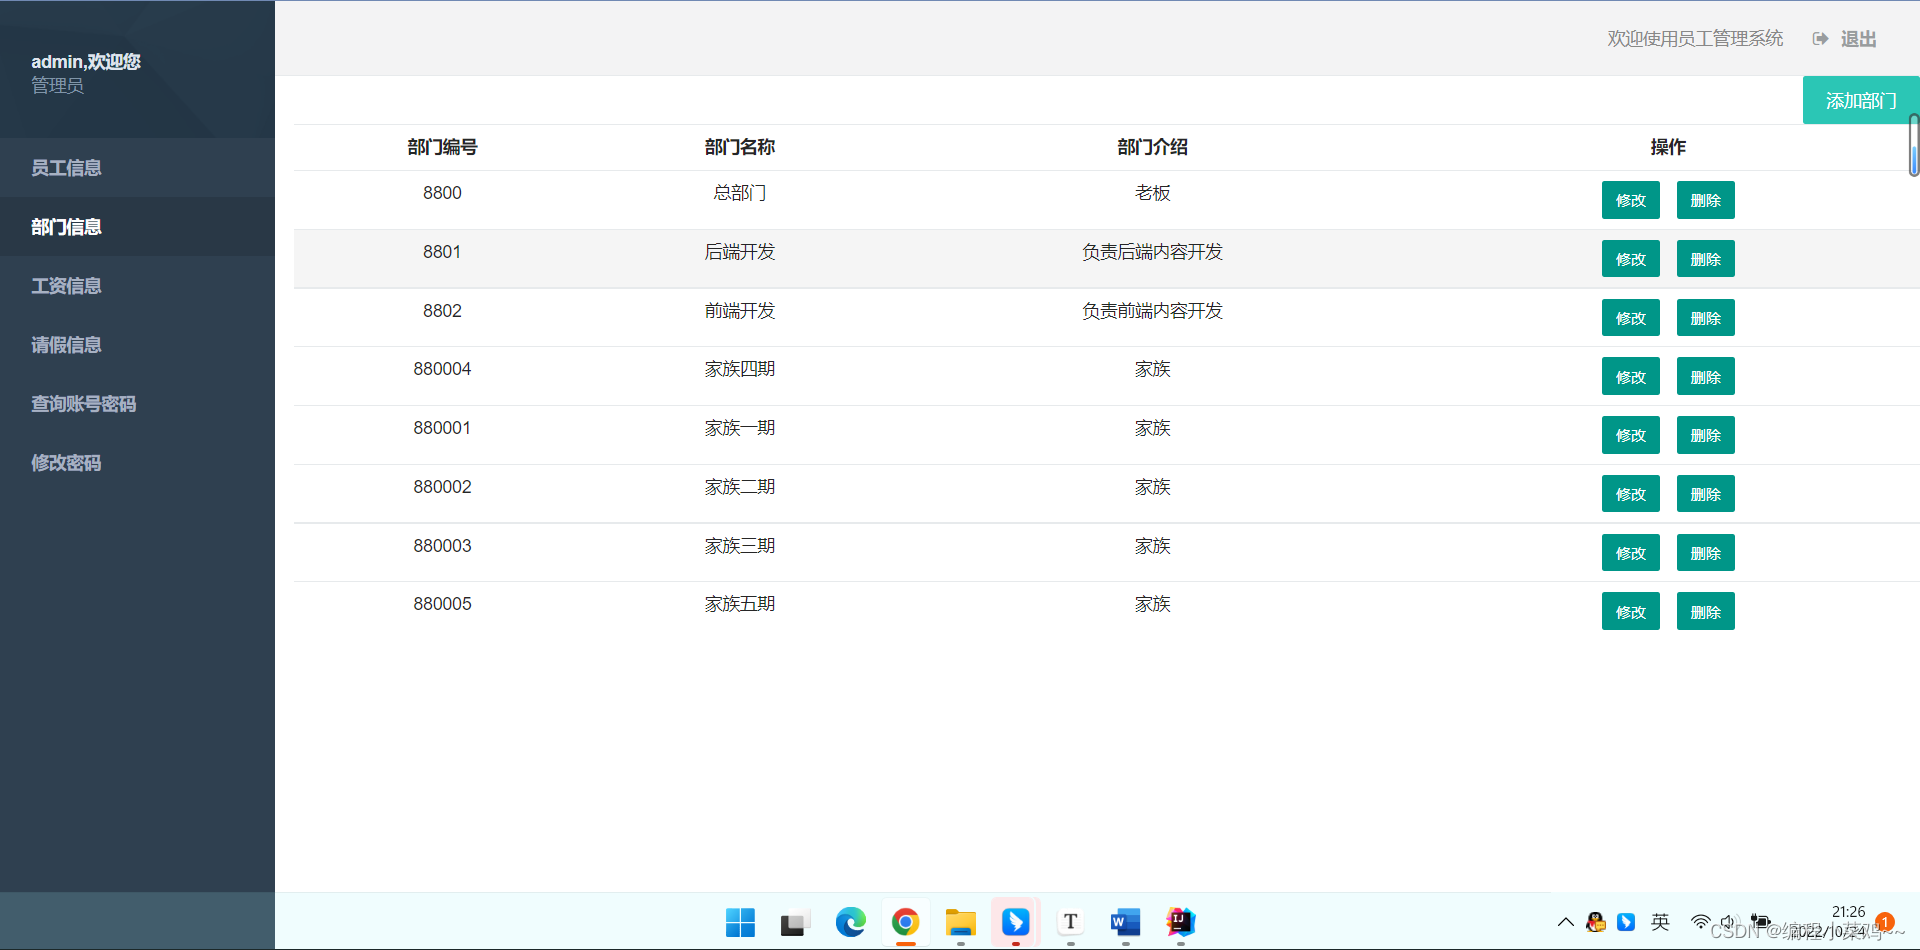Click 修改 for department 8800

1631,200
